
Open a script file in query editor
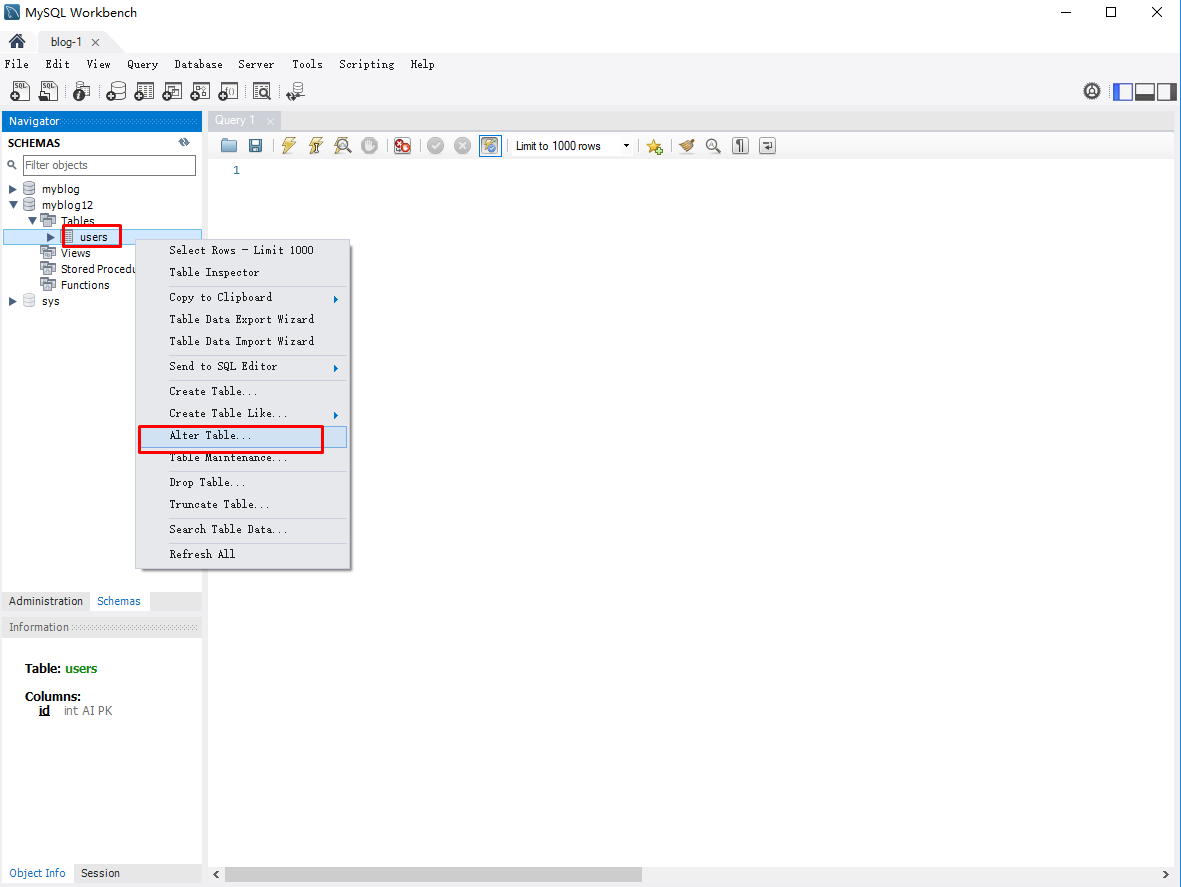coord(229,145)
